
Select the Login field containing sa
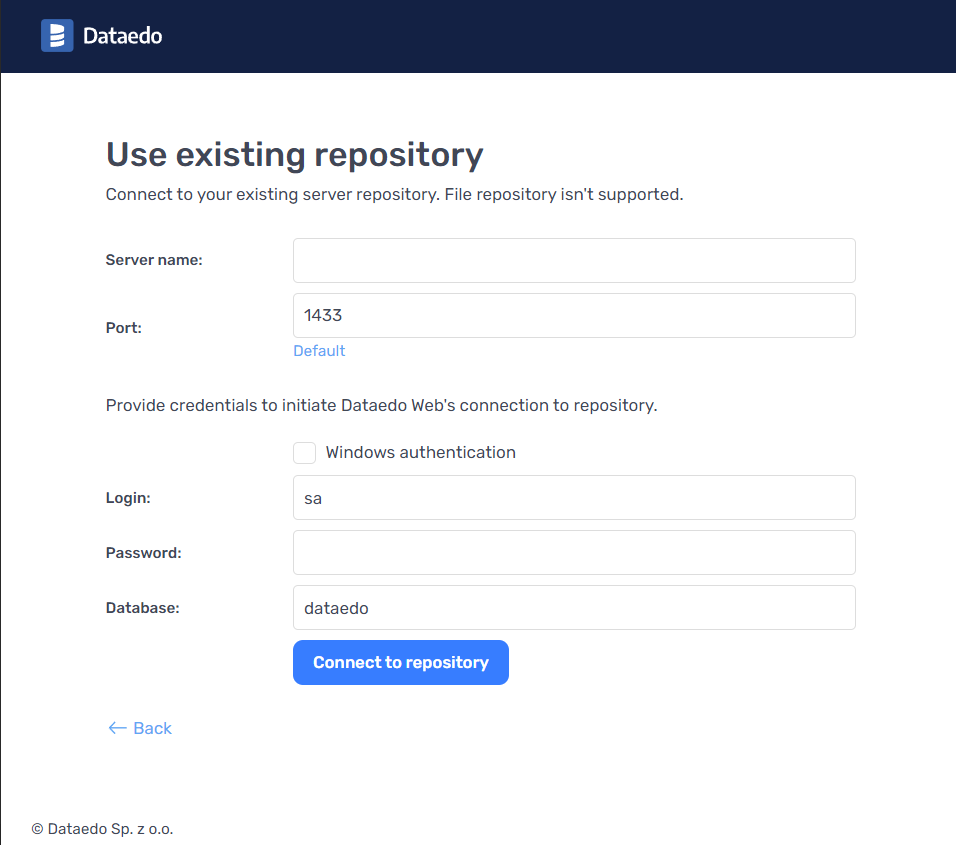pyautogui.click(x=574, y=497)
